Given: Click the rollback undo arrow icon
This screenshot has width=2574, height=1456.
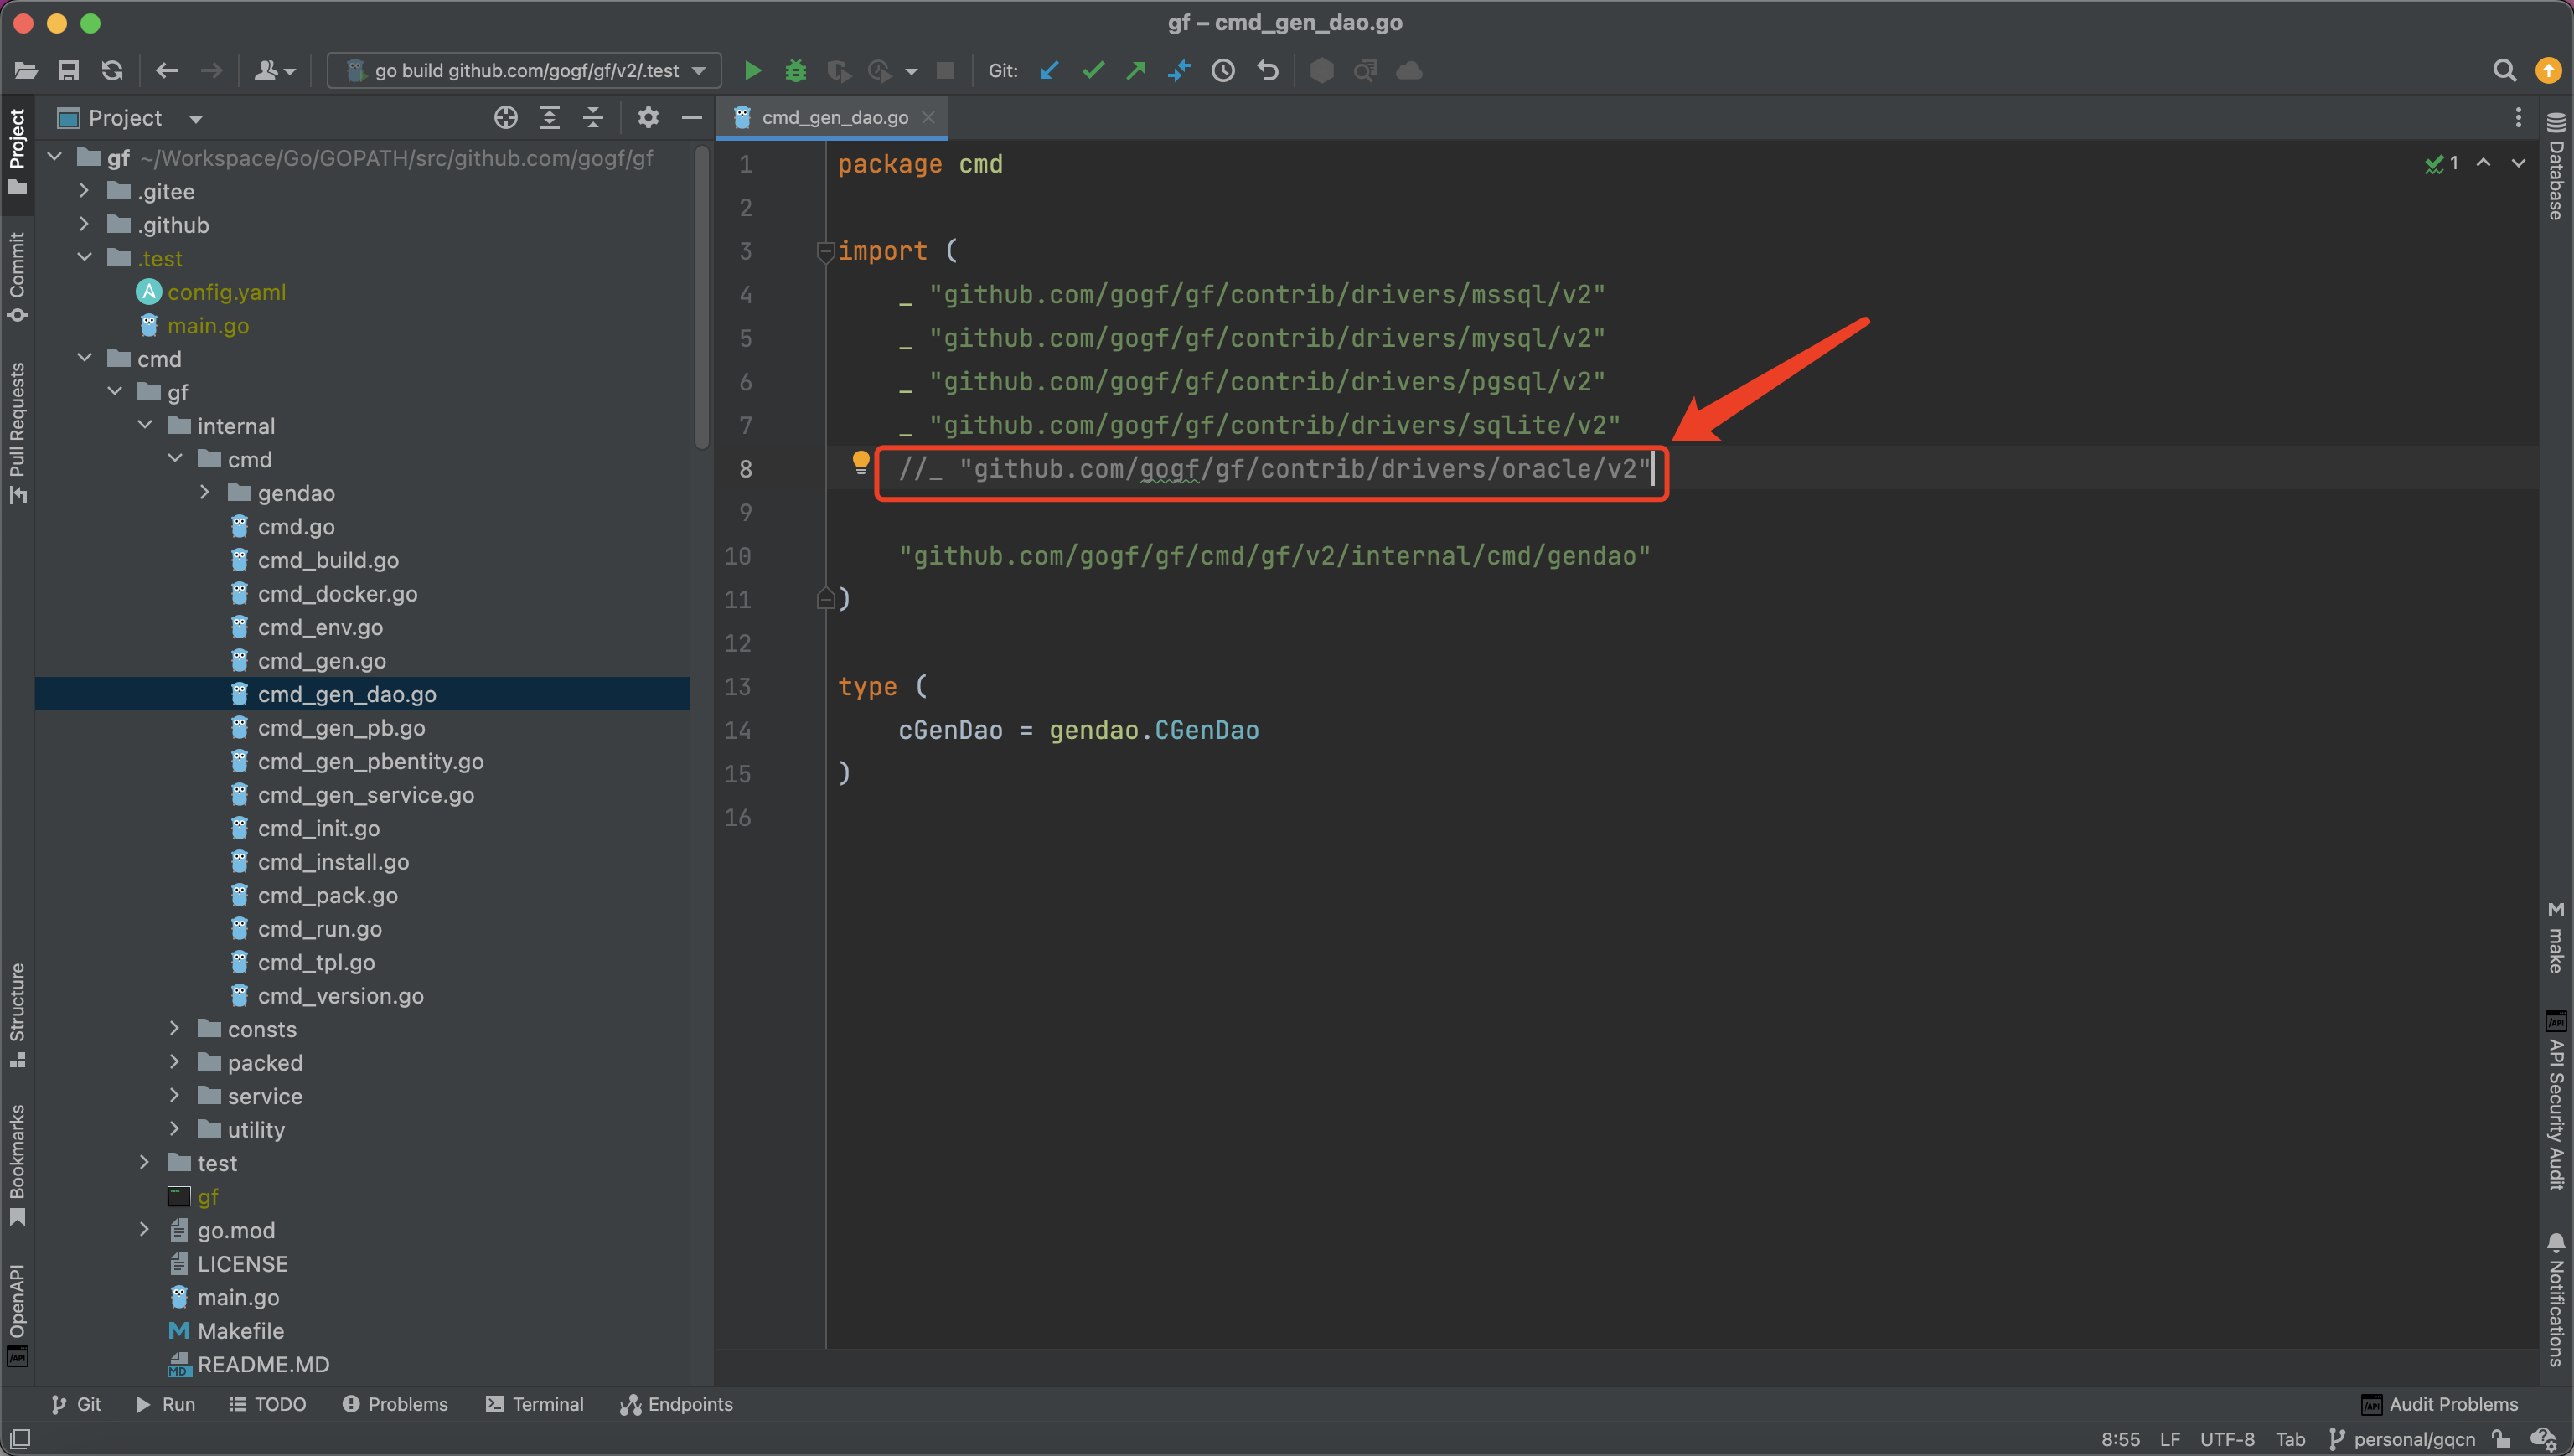Looking at the screenshot, I should click(x=1268, y=71).
